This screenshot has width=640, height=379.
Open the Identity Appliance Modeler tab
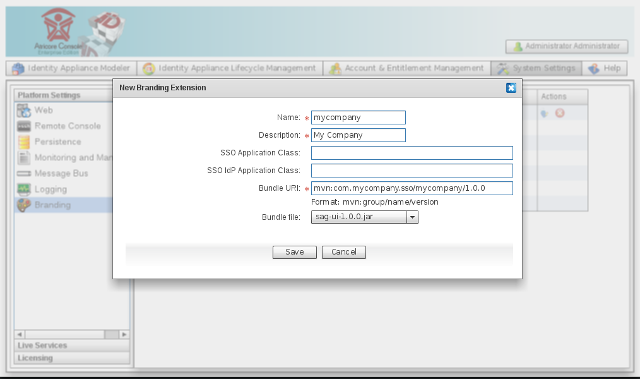click(71, 69)
